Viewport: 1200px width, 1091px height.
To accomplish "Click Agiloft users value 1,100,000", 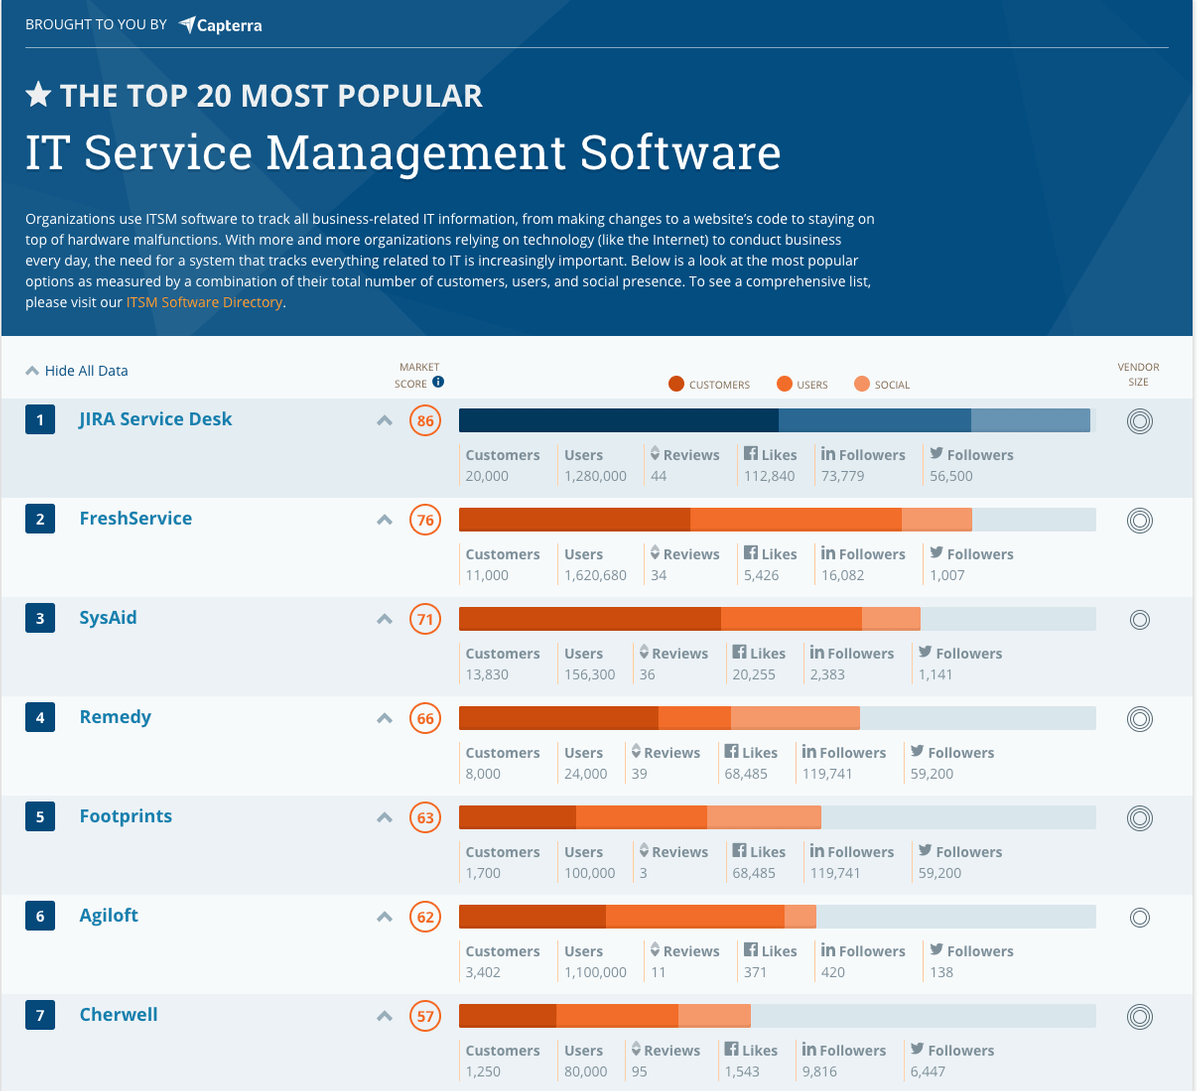I will [x=596, y=972].
